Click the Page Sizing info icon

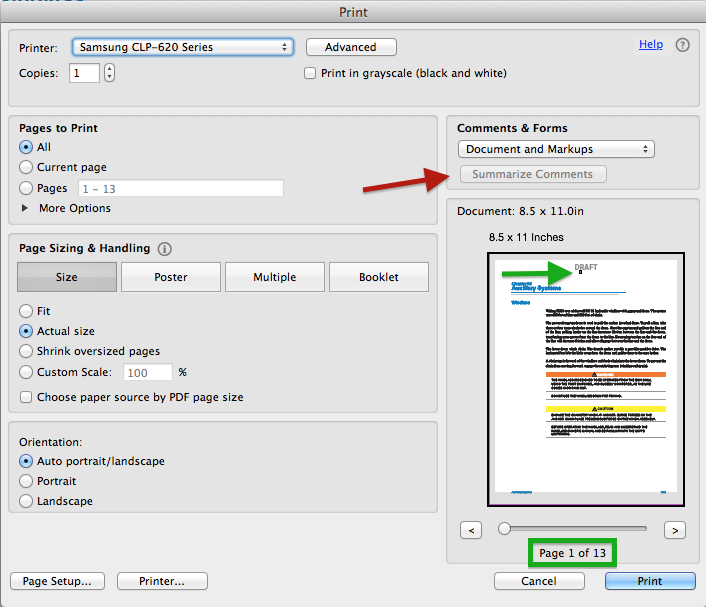pyautogui.click(x=165, y=249)
